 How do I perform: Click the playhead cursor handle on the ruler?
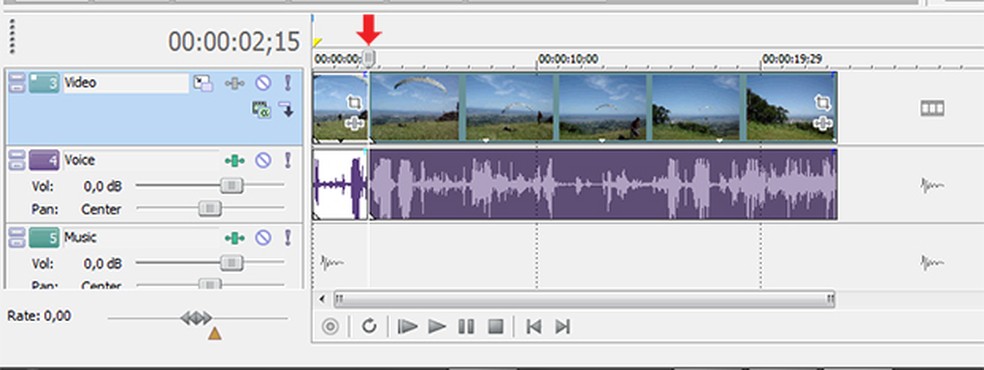[369, 58]
